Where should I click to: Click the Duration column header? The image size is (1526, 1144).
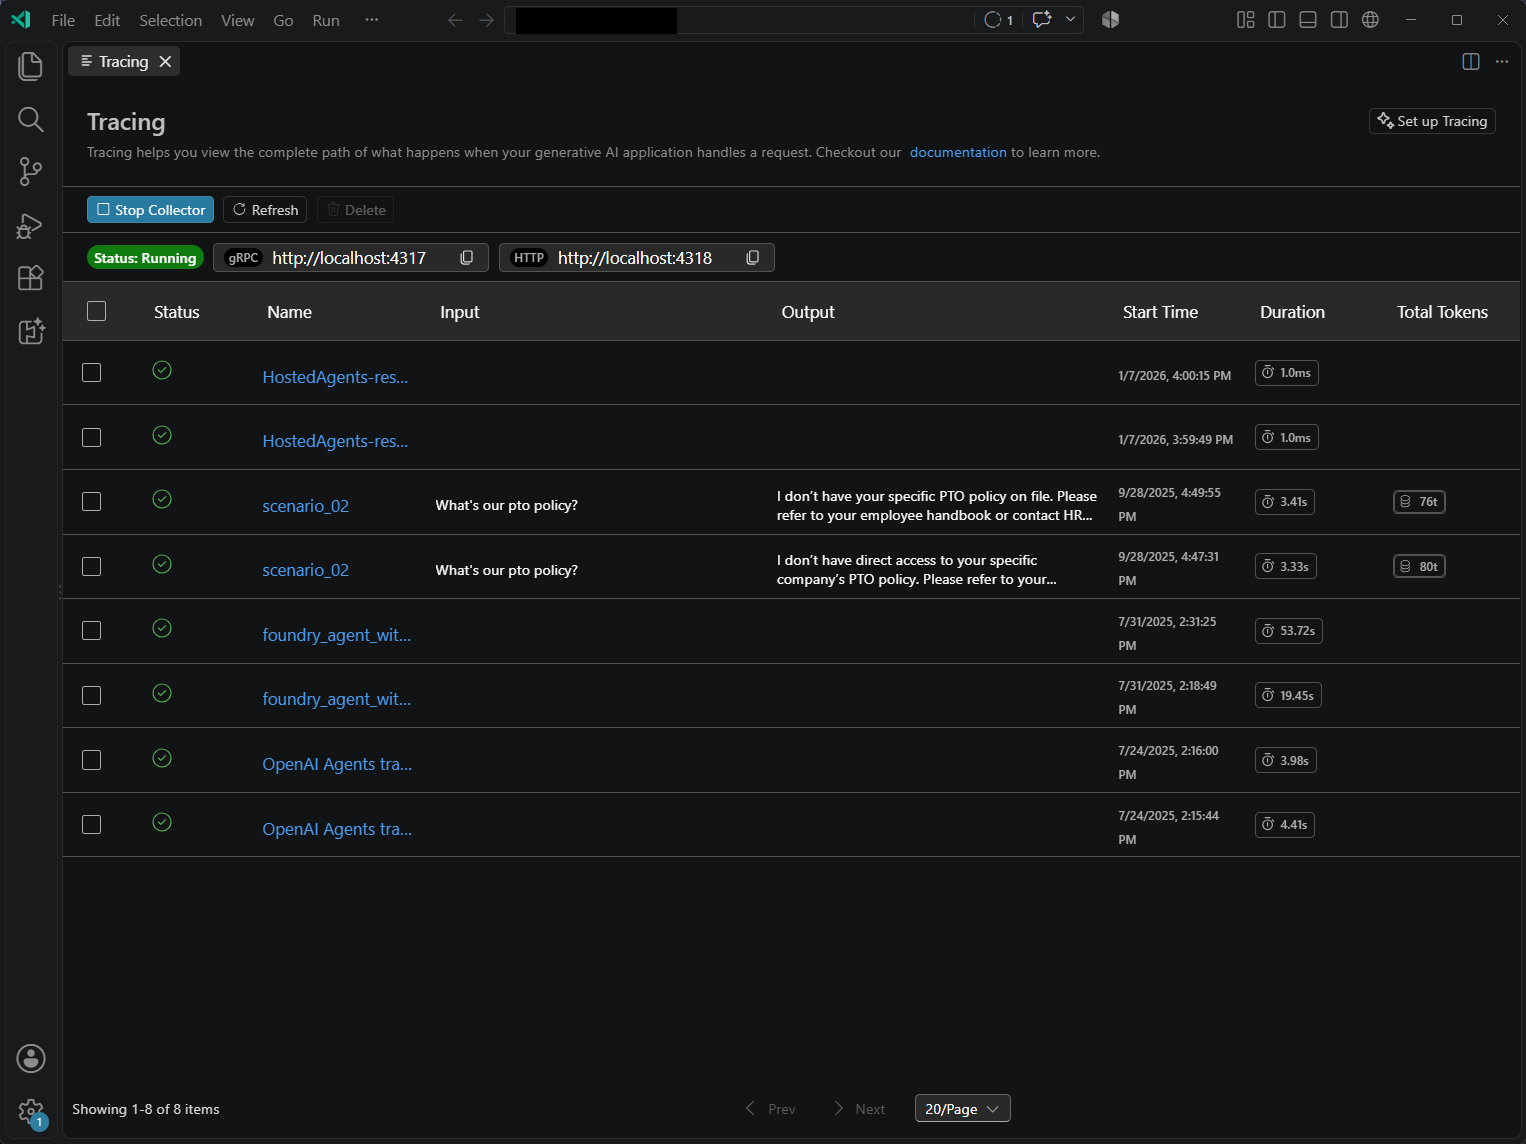pyautogui.click(x=1292, y=312)
